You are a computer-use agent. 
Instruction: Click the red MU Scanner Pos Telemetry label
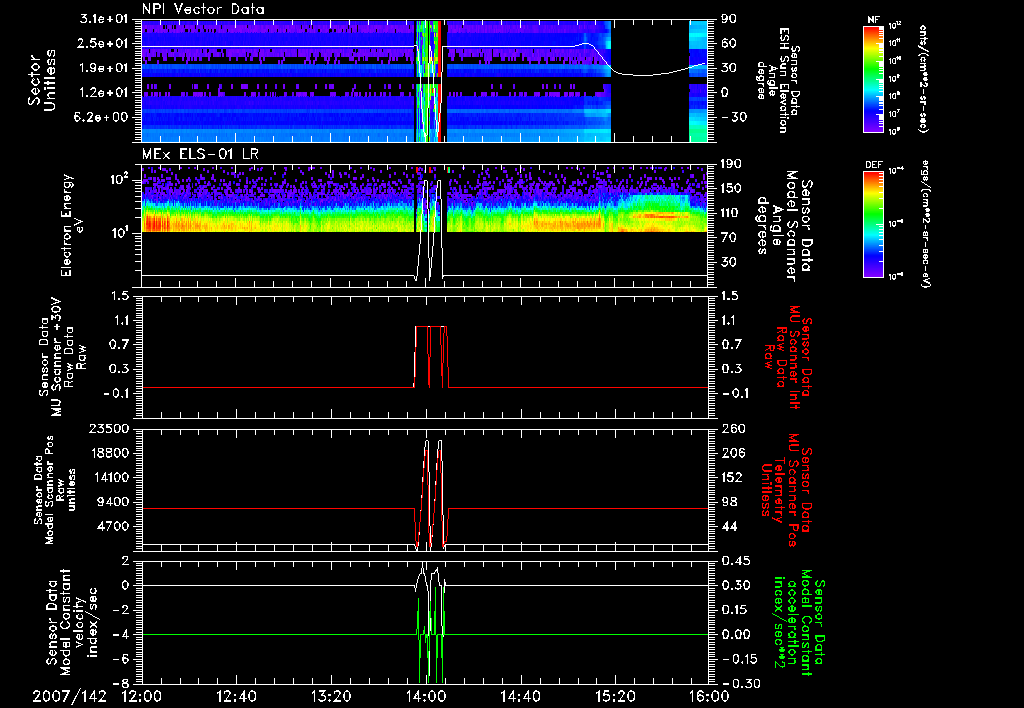tap(787, 490)
